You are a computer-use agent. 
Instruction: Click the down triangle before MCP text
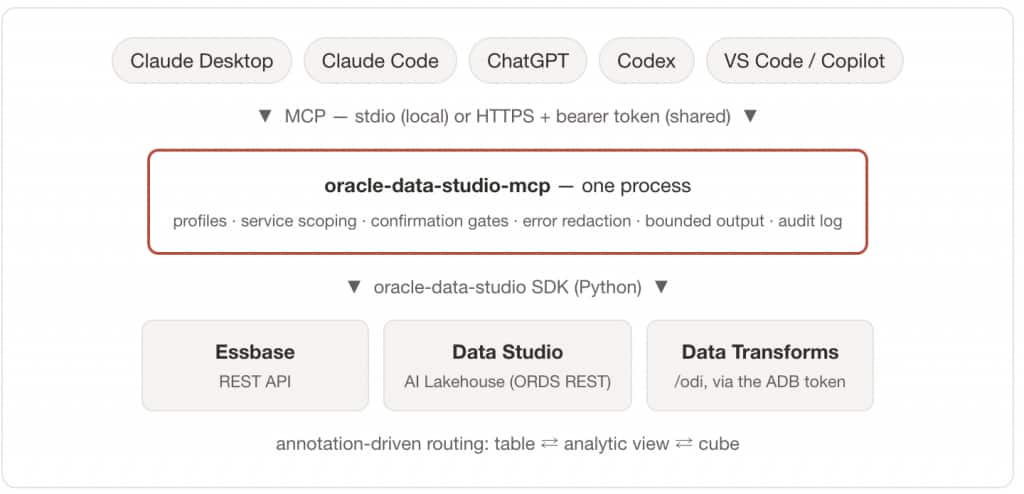(x=264, y=116)
